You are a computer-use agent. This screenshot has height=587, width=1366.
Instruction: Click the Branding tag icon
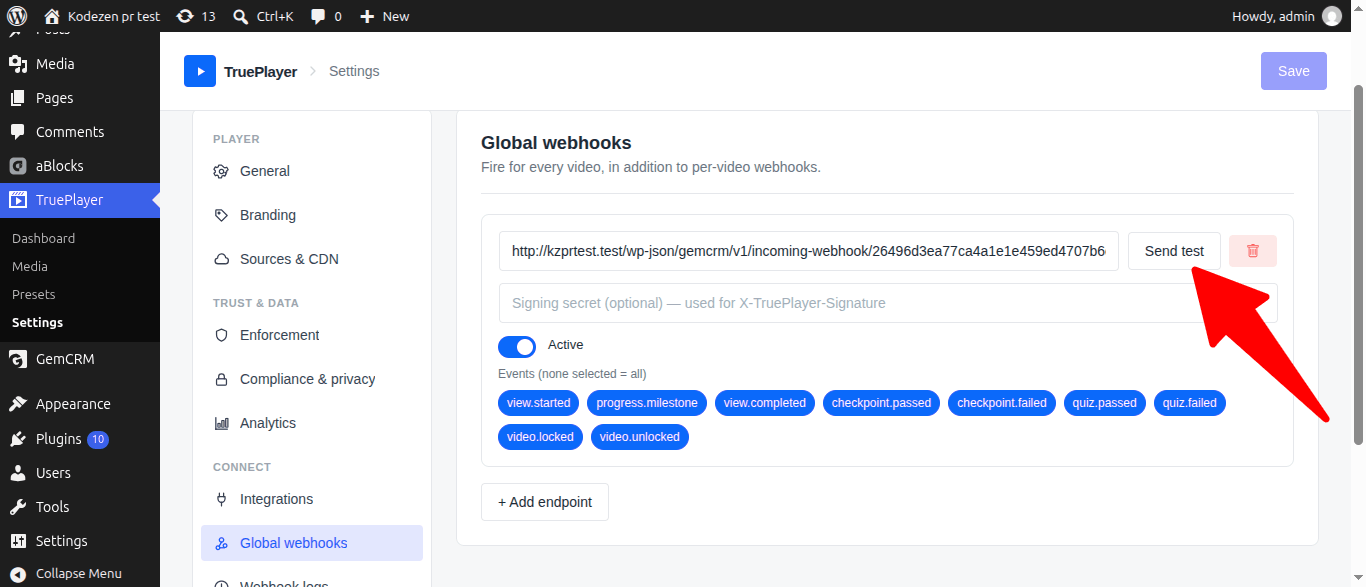(x=222, y=215)
